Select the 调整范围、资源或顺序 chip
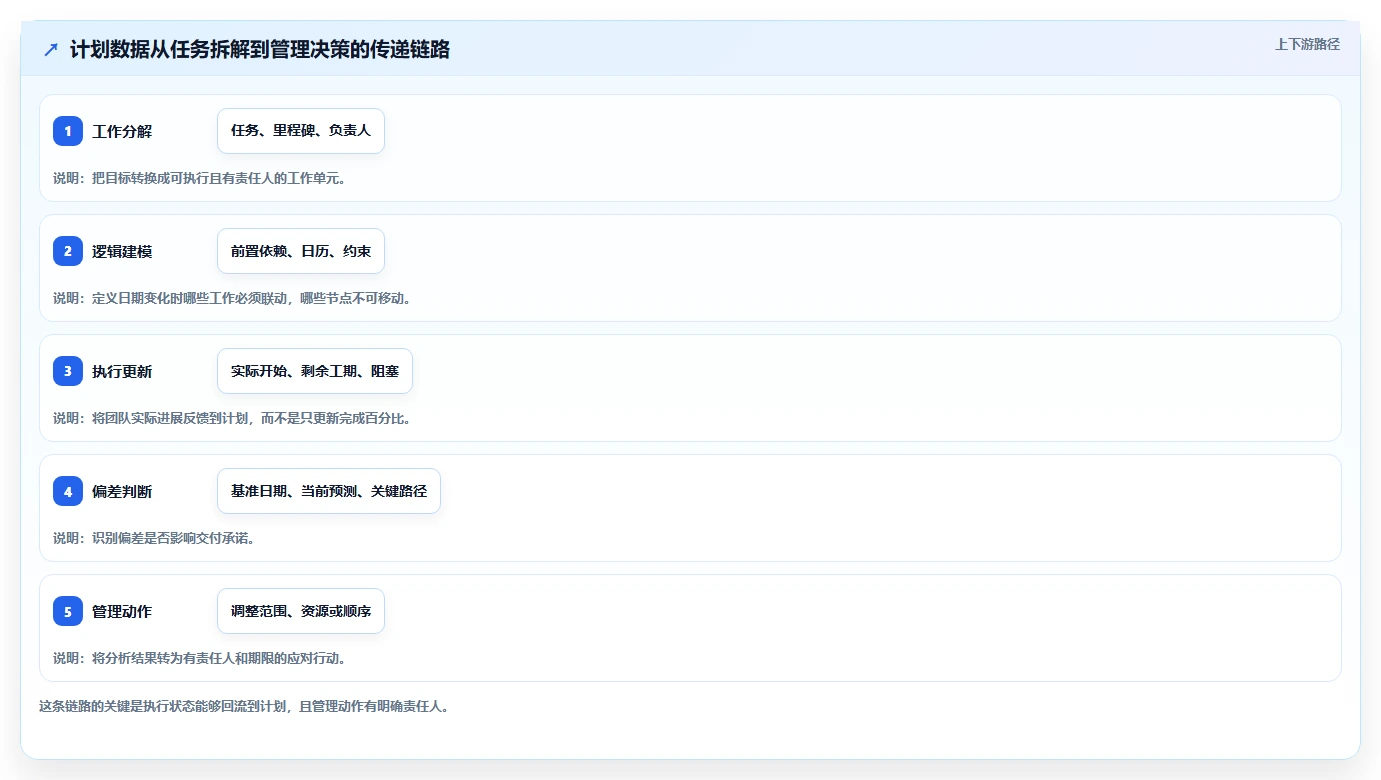 301,611
